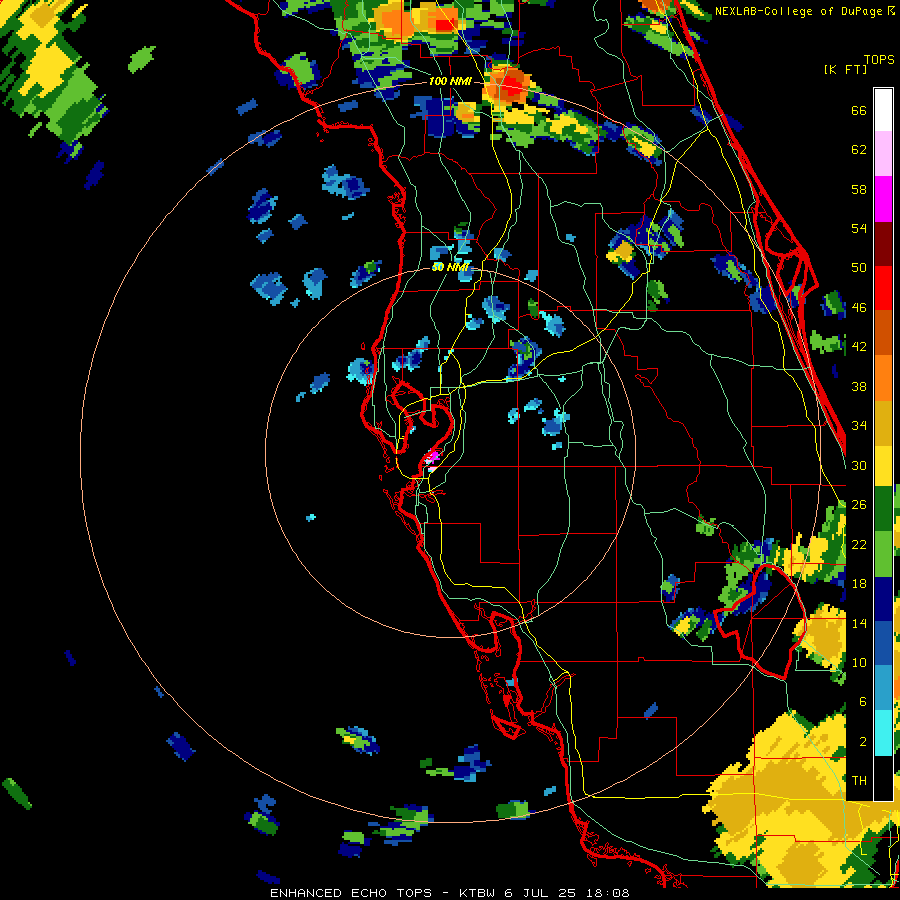This screenshot has height=900, width=900.
Task: Click the TH threshold legend label
Action: point(859,780)
